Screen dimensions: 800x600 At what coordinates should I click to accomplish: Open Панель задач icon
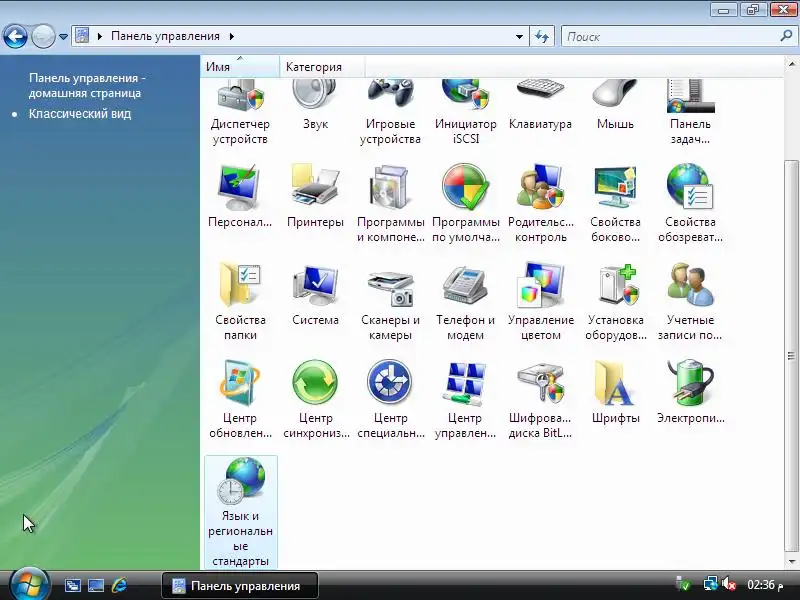coord(690,96)
